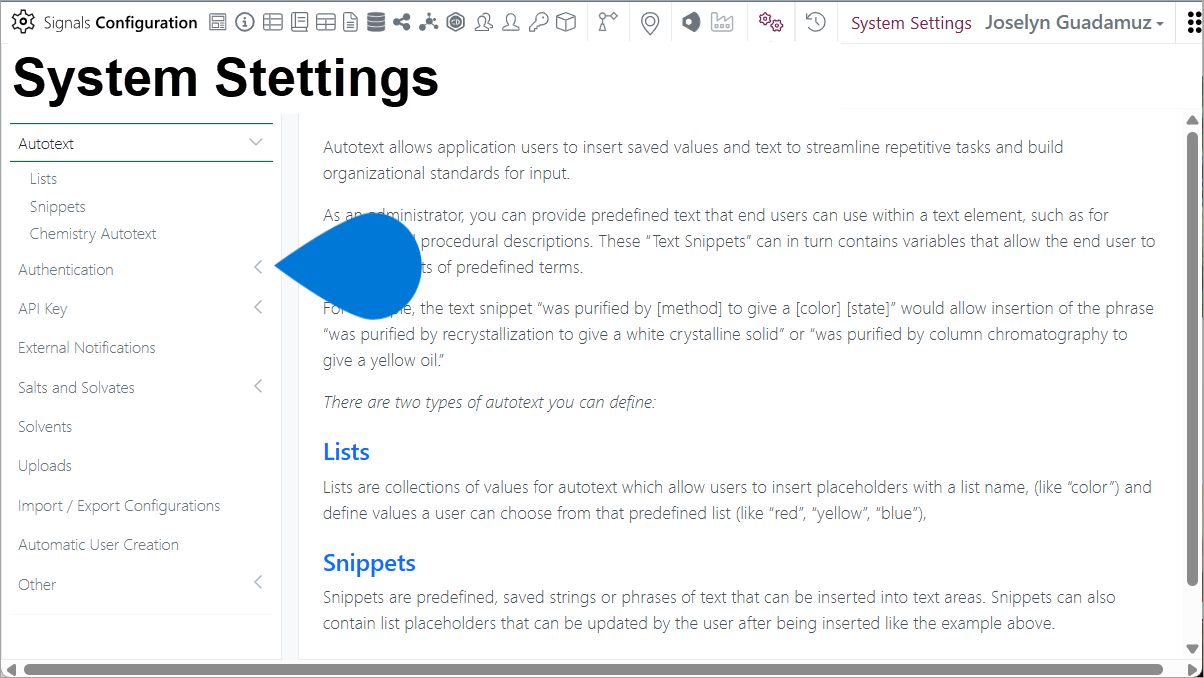Screen dimensions: 1204x678
Task: Open the database stack icon
Action: (376, 23)
